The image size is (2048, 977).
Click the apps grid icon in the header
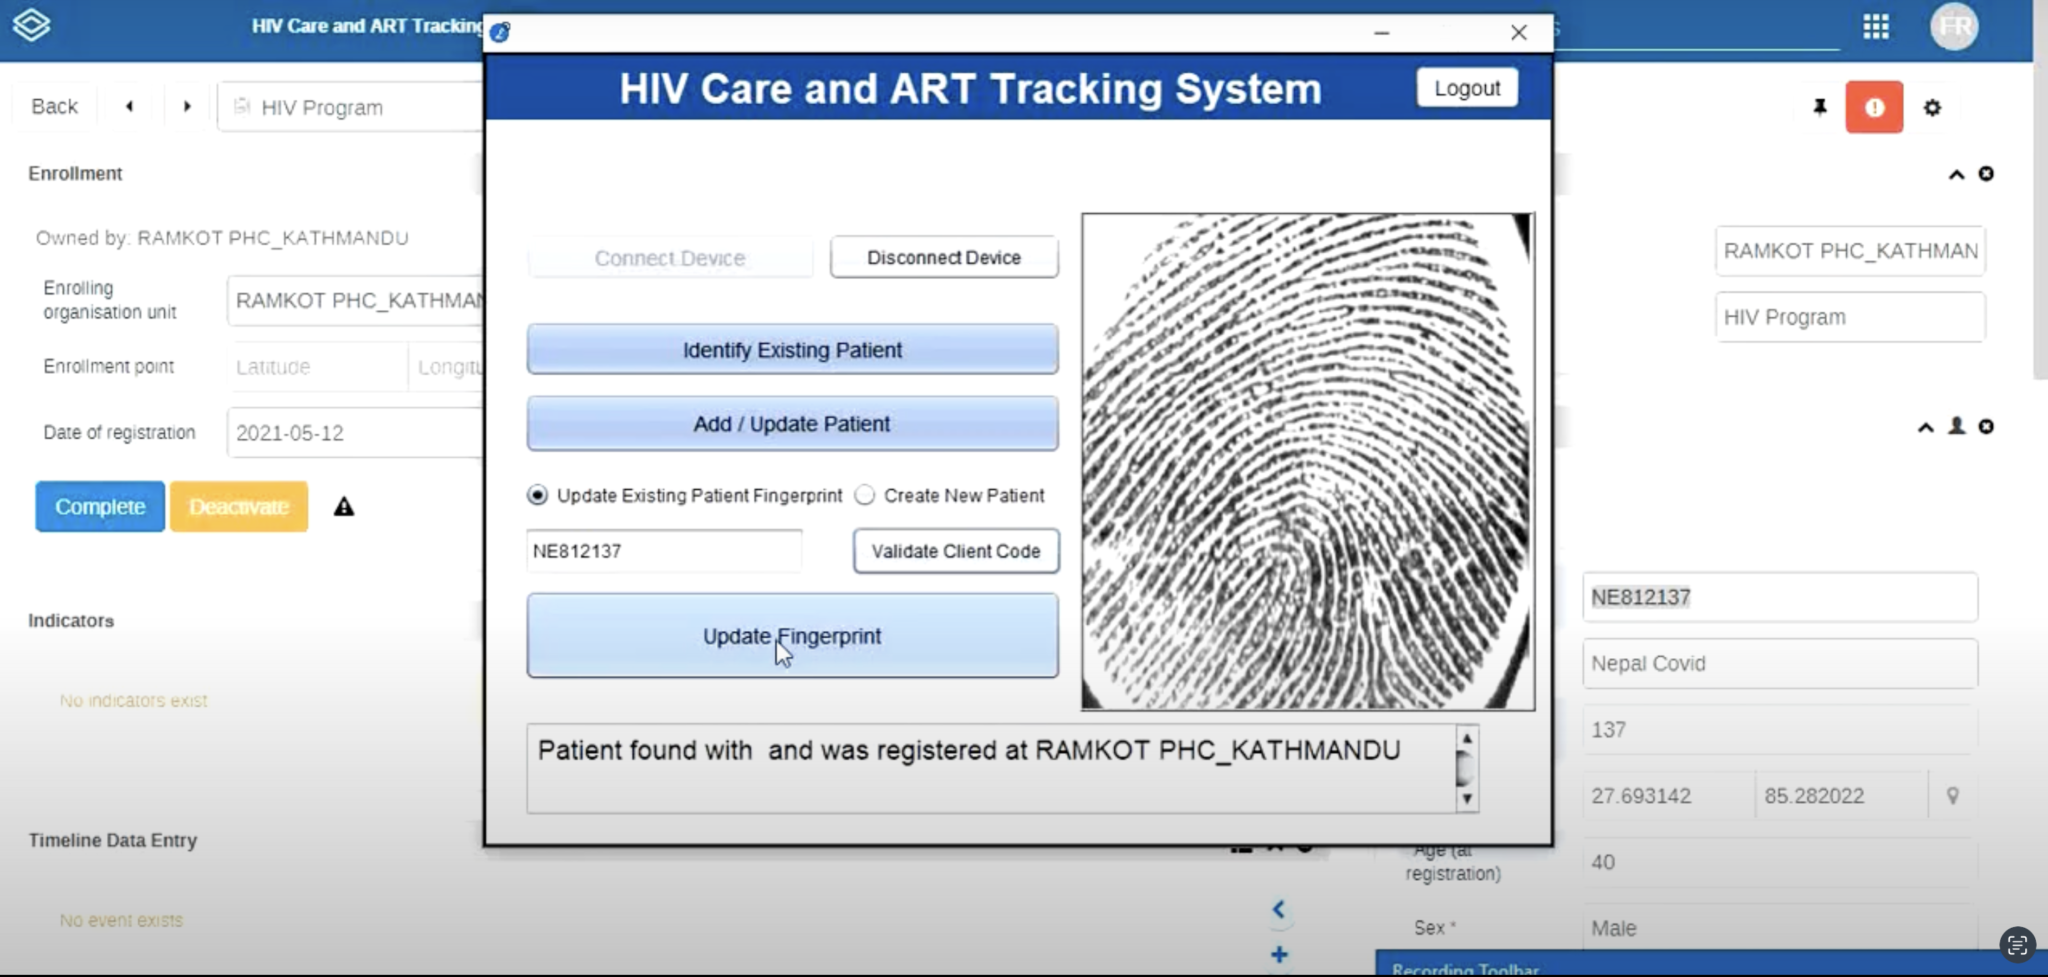pos(1877,26)
